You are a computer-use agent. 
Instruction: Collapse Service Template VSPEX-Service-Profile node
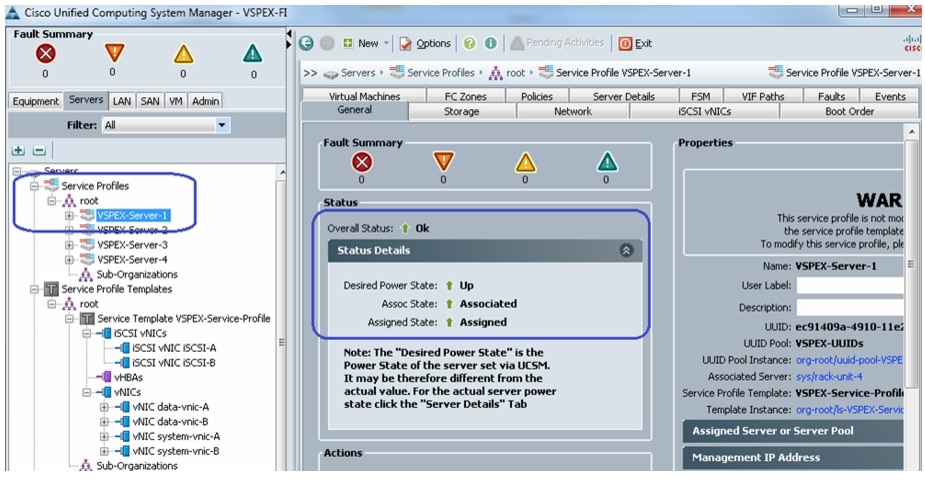click(69, 318)
